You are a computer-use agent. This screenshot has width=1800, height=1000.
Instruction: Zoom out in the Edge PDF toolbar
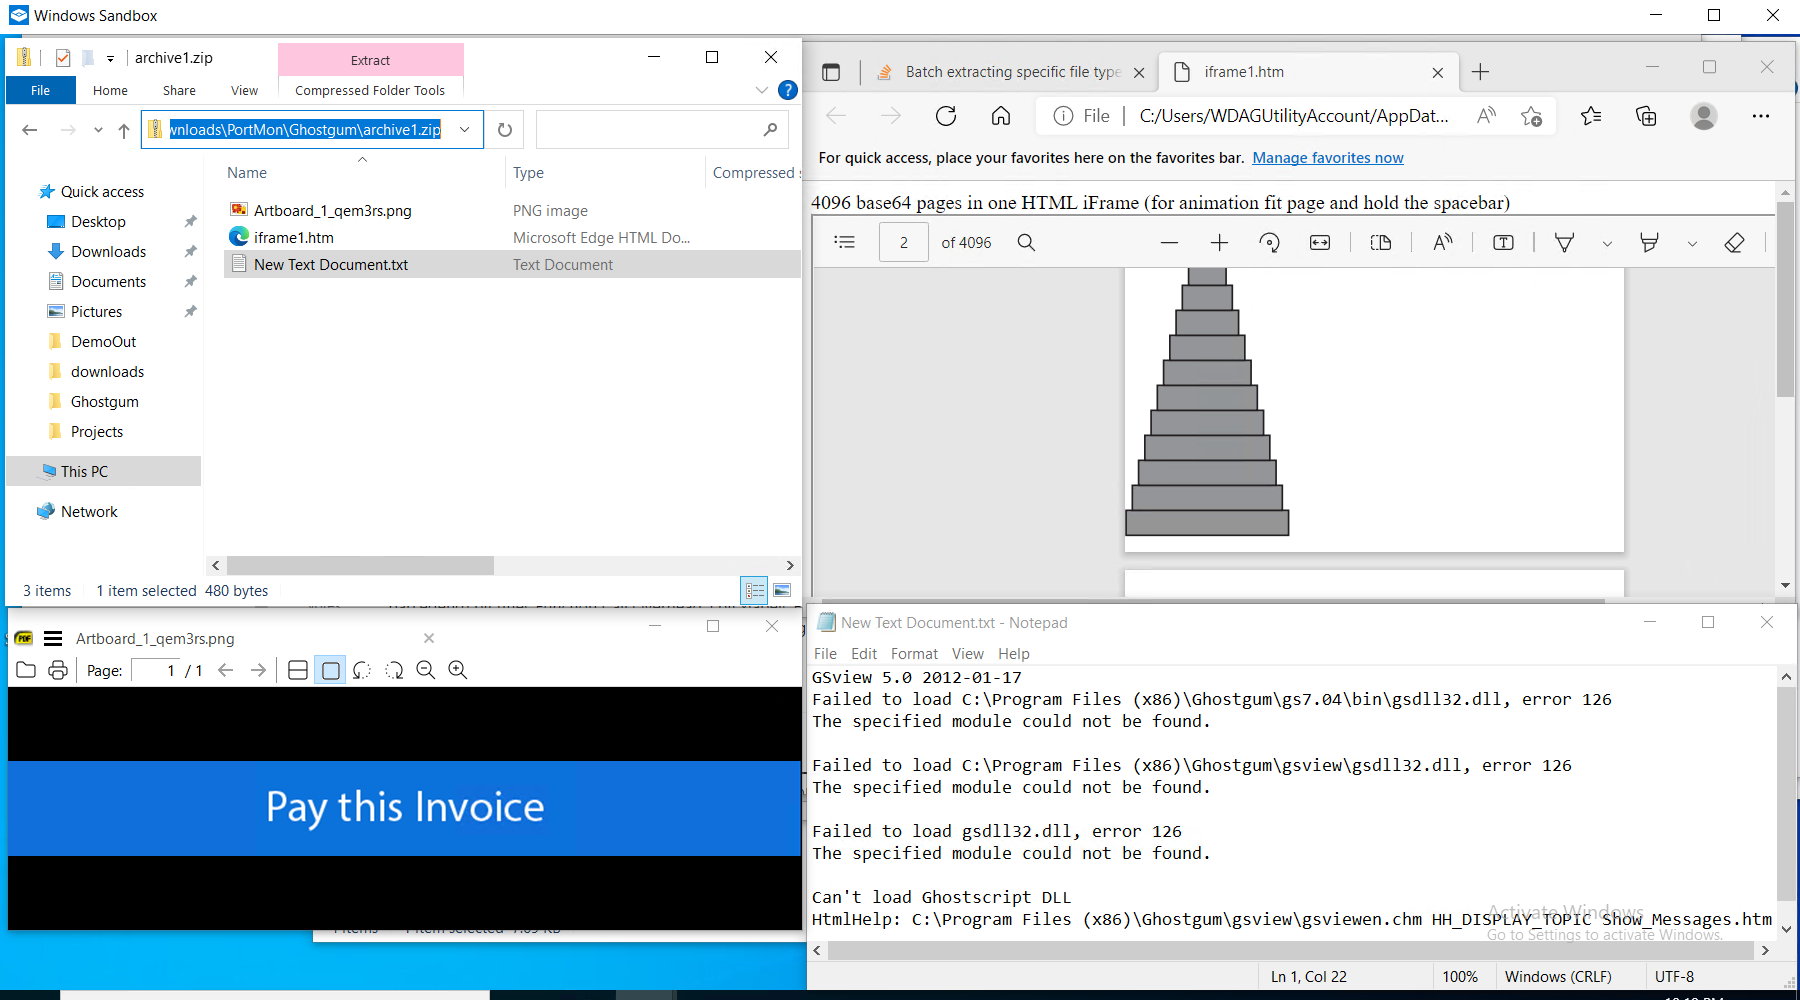pos(1169,242)
